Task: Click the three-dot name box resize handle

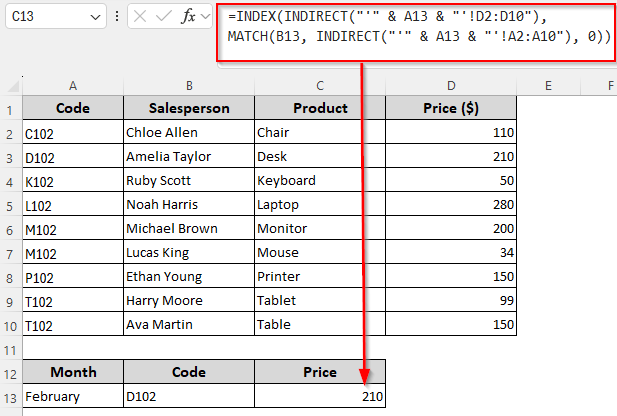Action: click(118, 17)
